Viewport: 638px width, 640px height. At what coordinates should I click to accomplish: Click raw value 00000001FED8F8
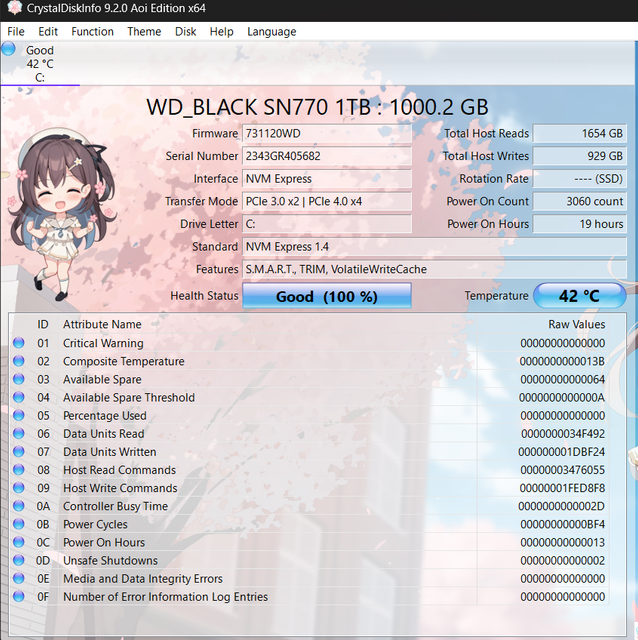click(x=562, y=488)
